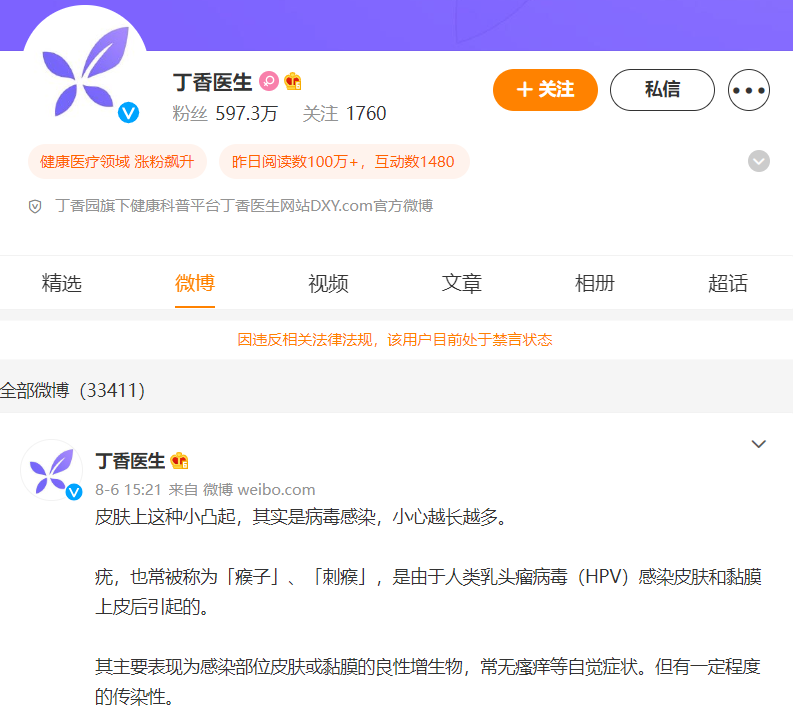Click the paragraph about 良性增生物

[x=428, y=682]
